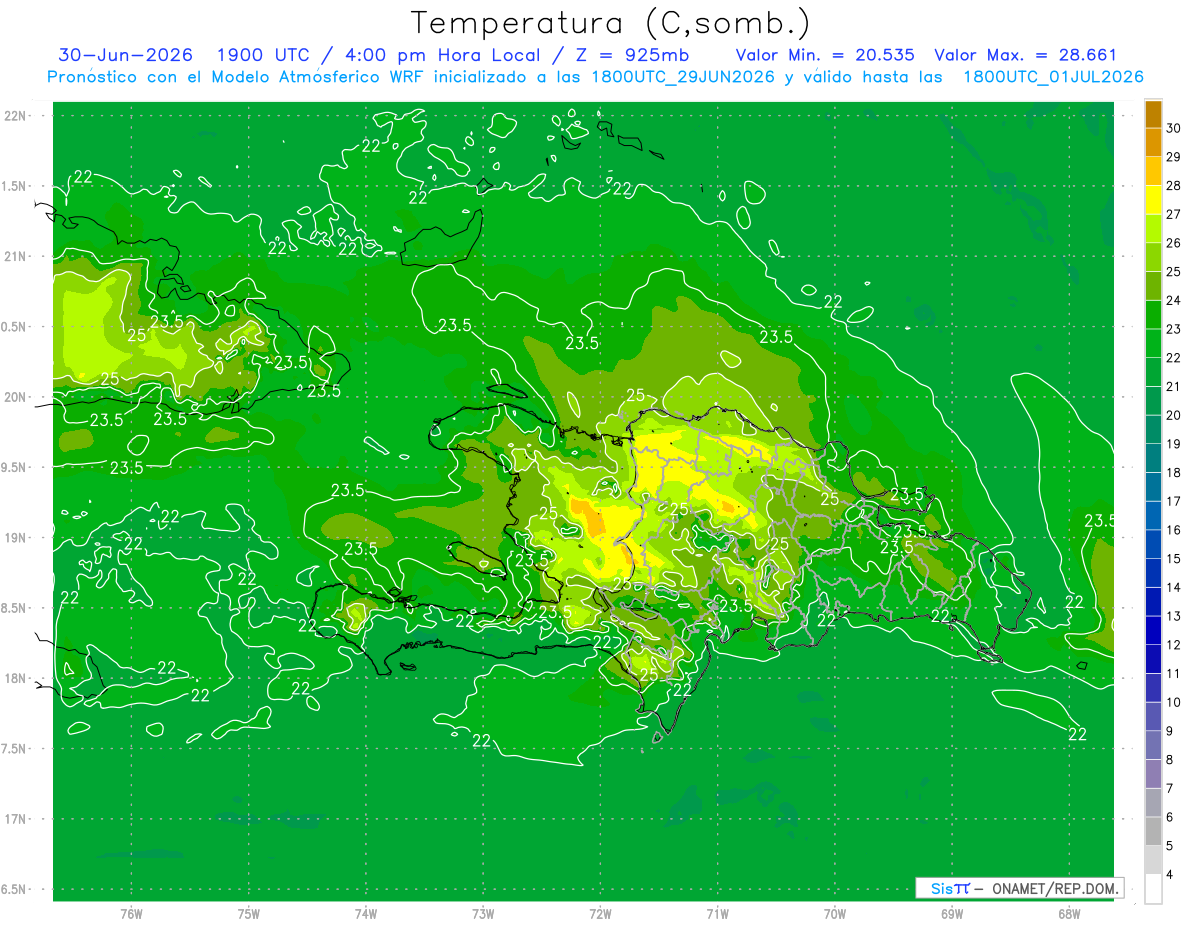Viewport: 1200px width, 927px height.
Task: Click latitude axis label '17N'
Action: [x=15, y=819]
